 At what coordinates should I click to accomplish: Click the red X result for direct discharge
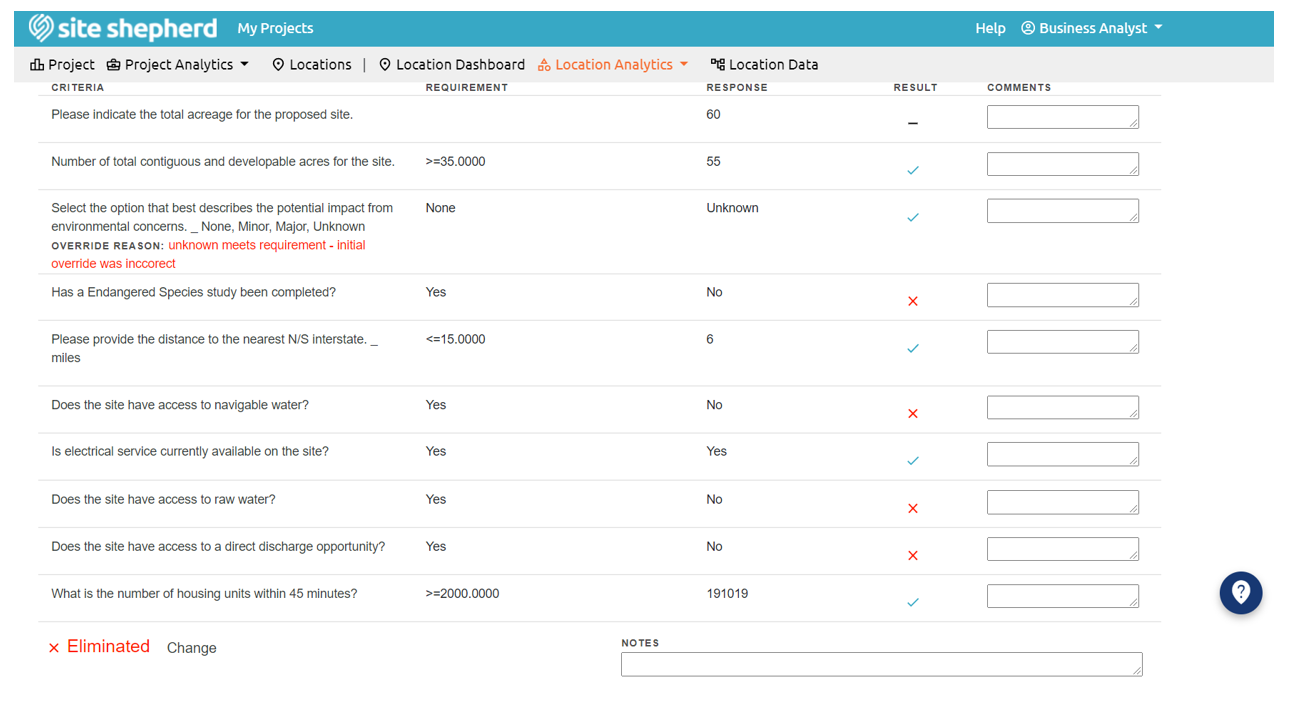pos(912,556)
